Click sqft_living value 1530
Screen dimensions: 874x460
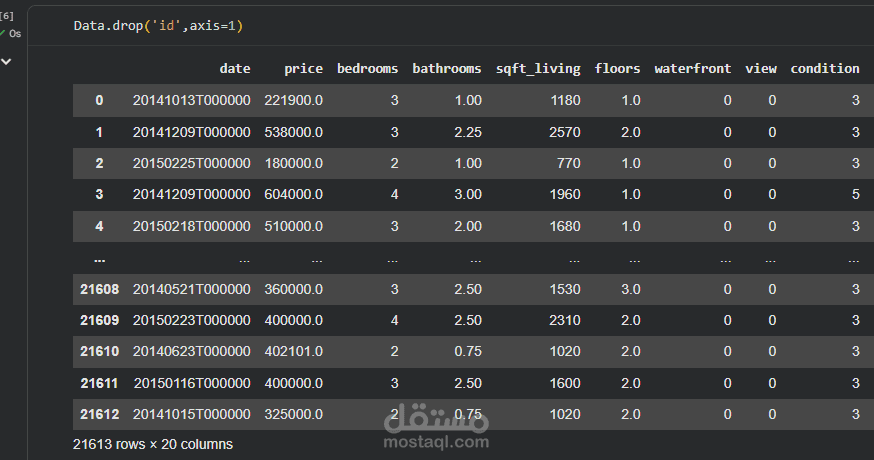(565, 289)
